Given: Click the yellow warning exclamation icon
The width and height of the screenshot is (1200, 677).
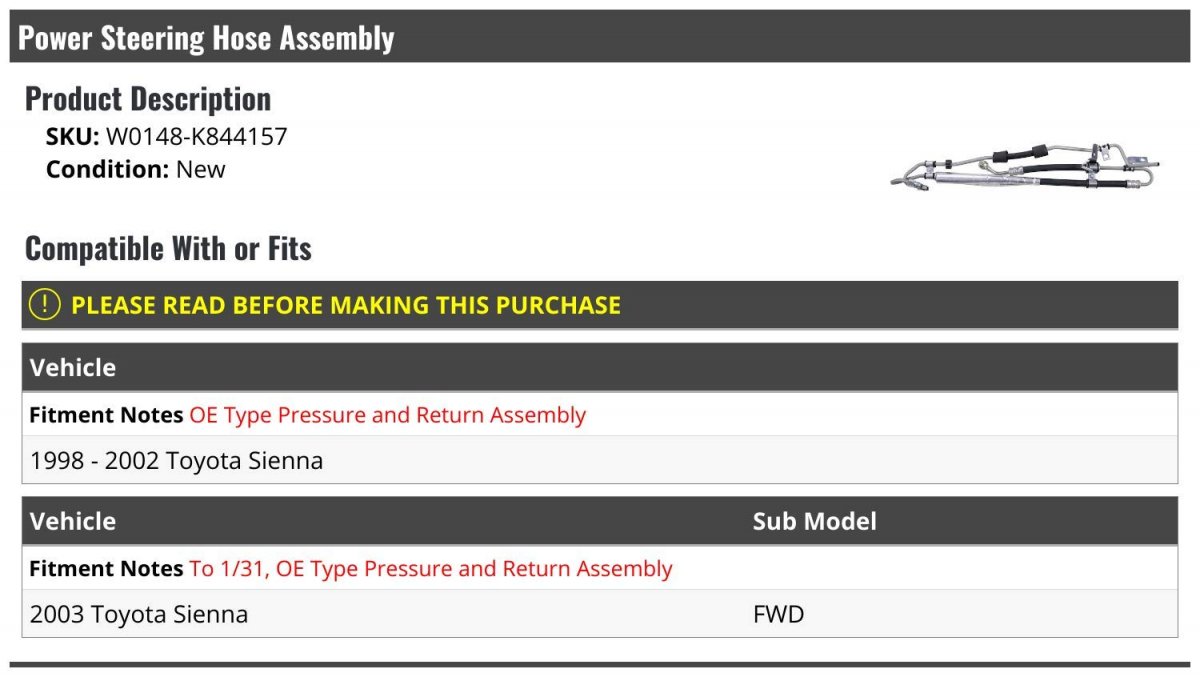Looking at the screenshot, I should (x=45, y=305).
